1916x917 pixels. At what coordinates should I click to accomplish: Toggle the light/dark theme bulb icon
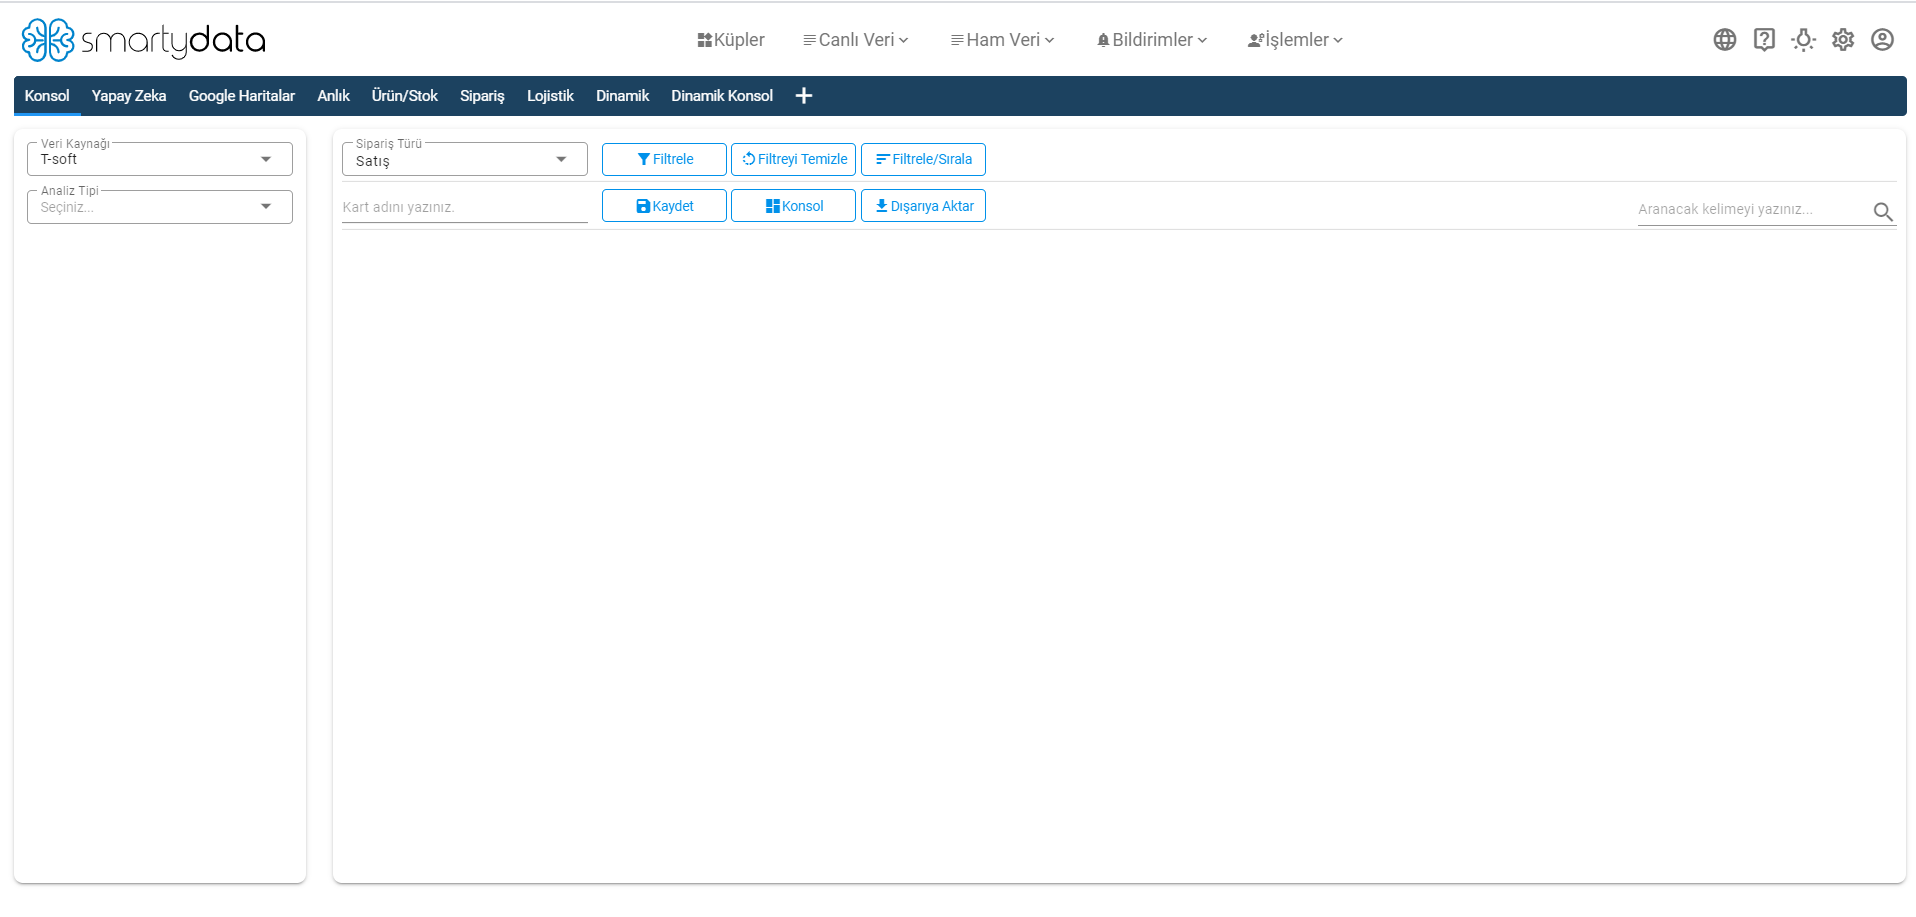point(1804,40)
